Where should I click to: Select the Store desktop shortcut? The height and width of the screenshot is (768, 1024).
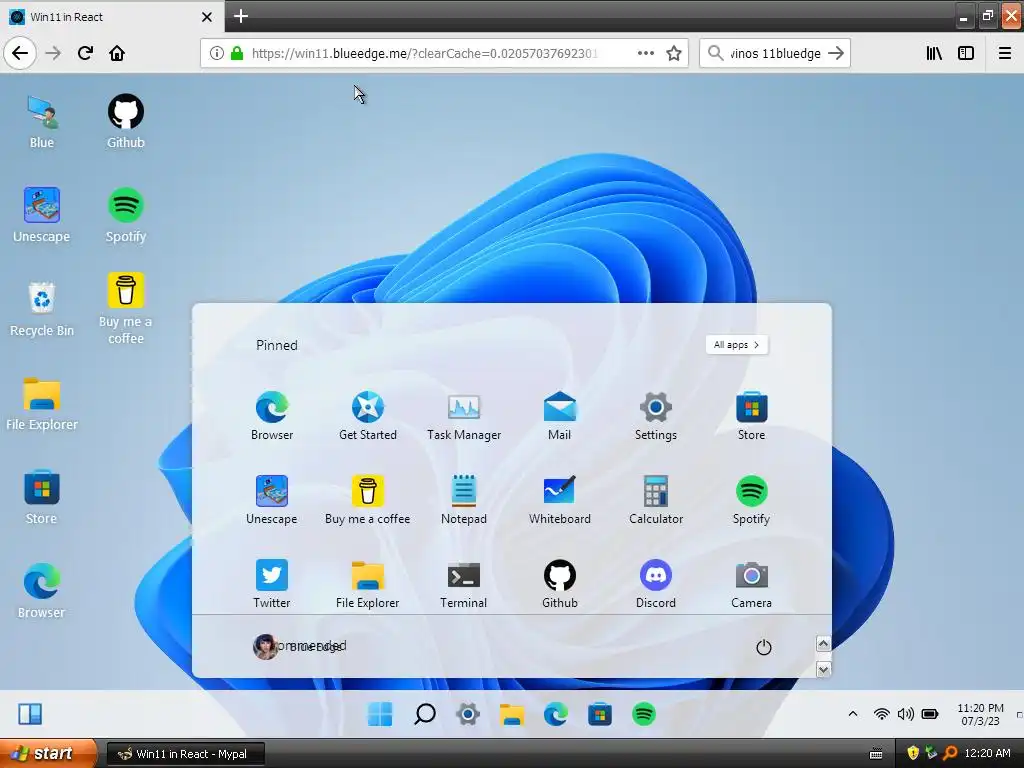click(x=42, y=498)
